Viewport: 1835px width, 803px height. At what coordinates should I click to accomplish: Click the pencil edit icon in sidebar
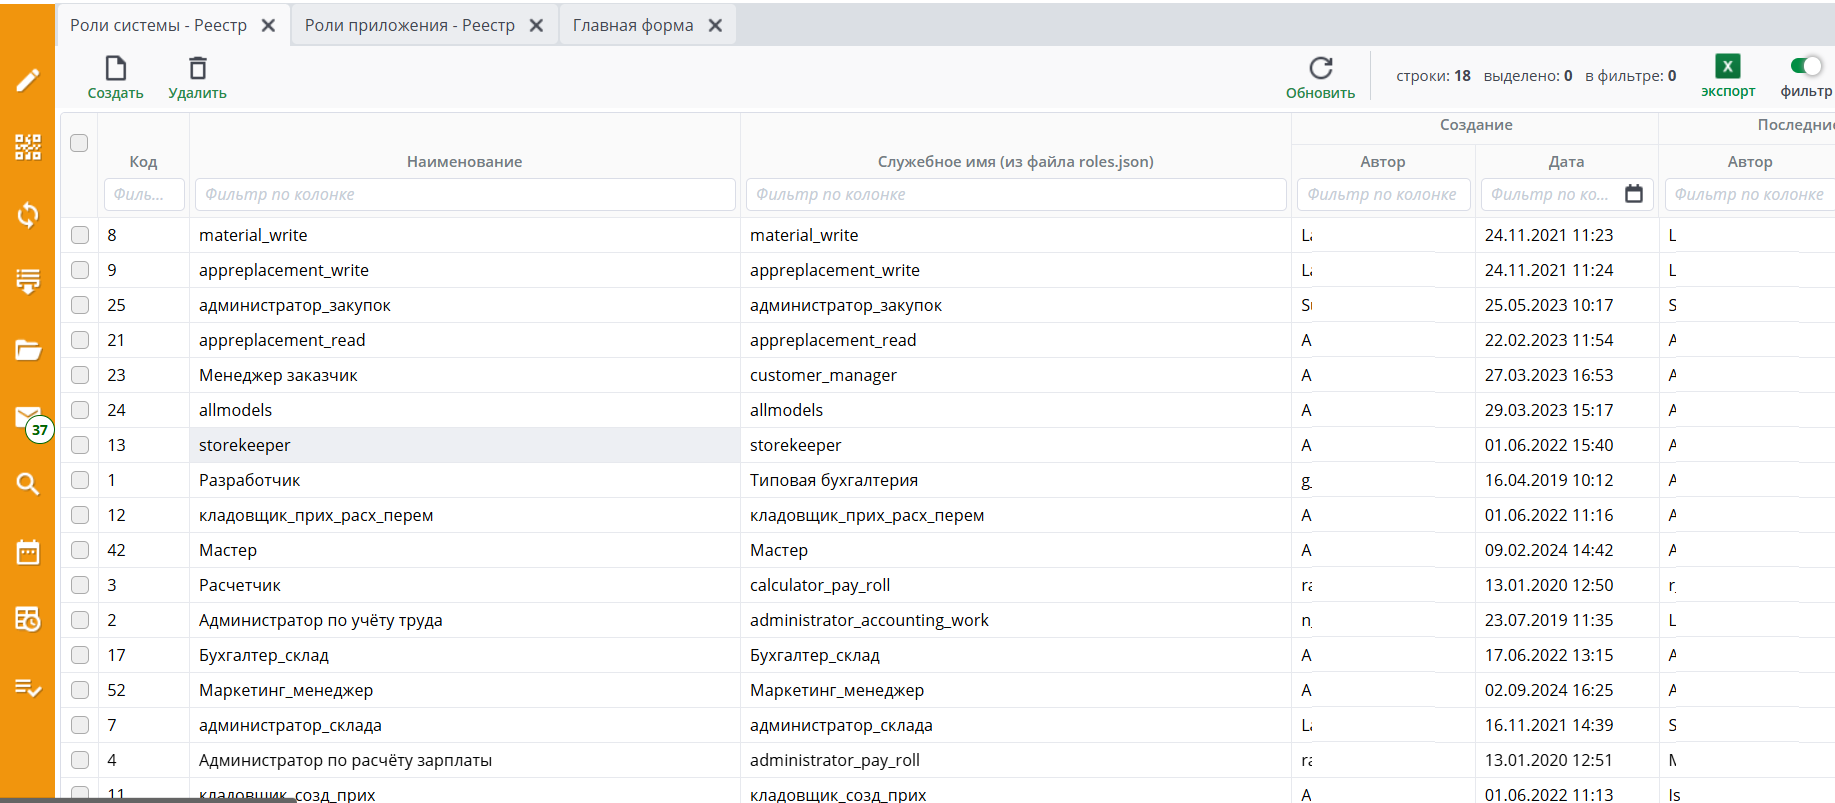point(28,80)
